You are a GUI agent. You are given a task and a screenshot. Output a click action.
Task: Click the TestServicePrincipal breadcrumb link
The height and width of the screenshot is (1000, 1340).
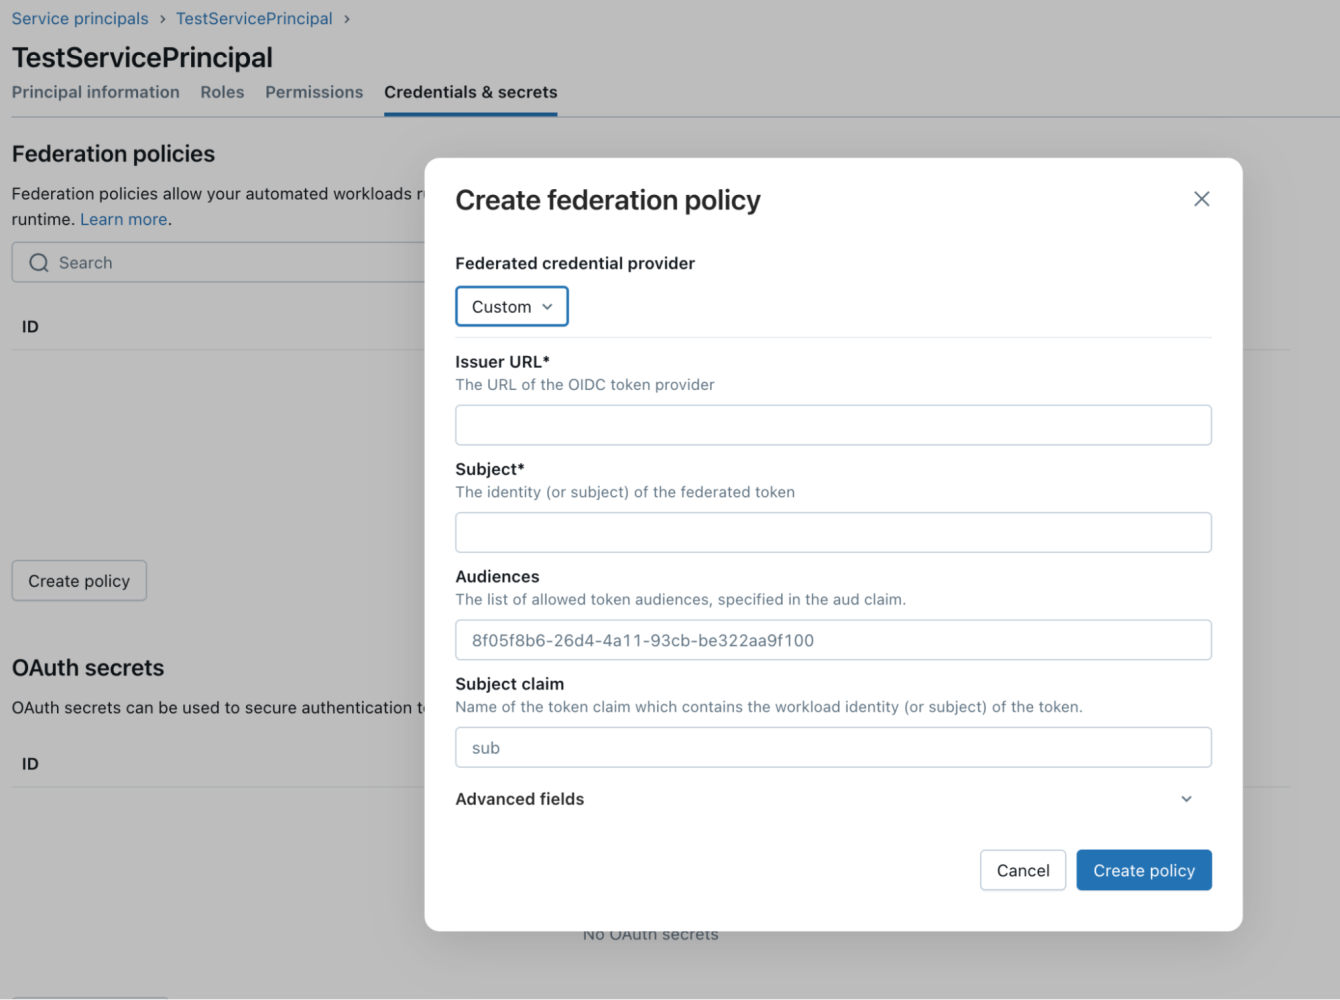(254, 18)
